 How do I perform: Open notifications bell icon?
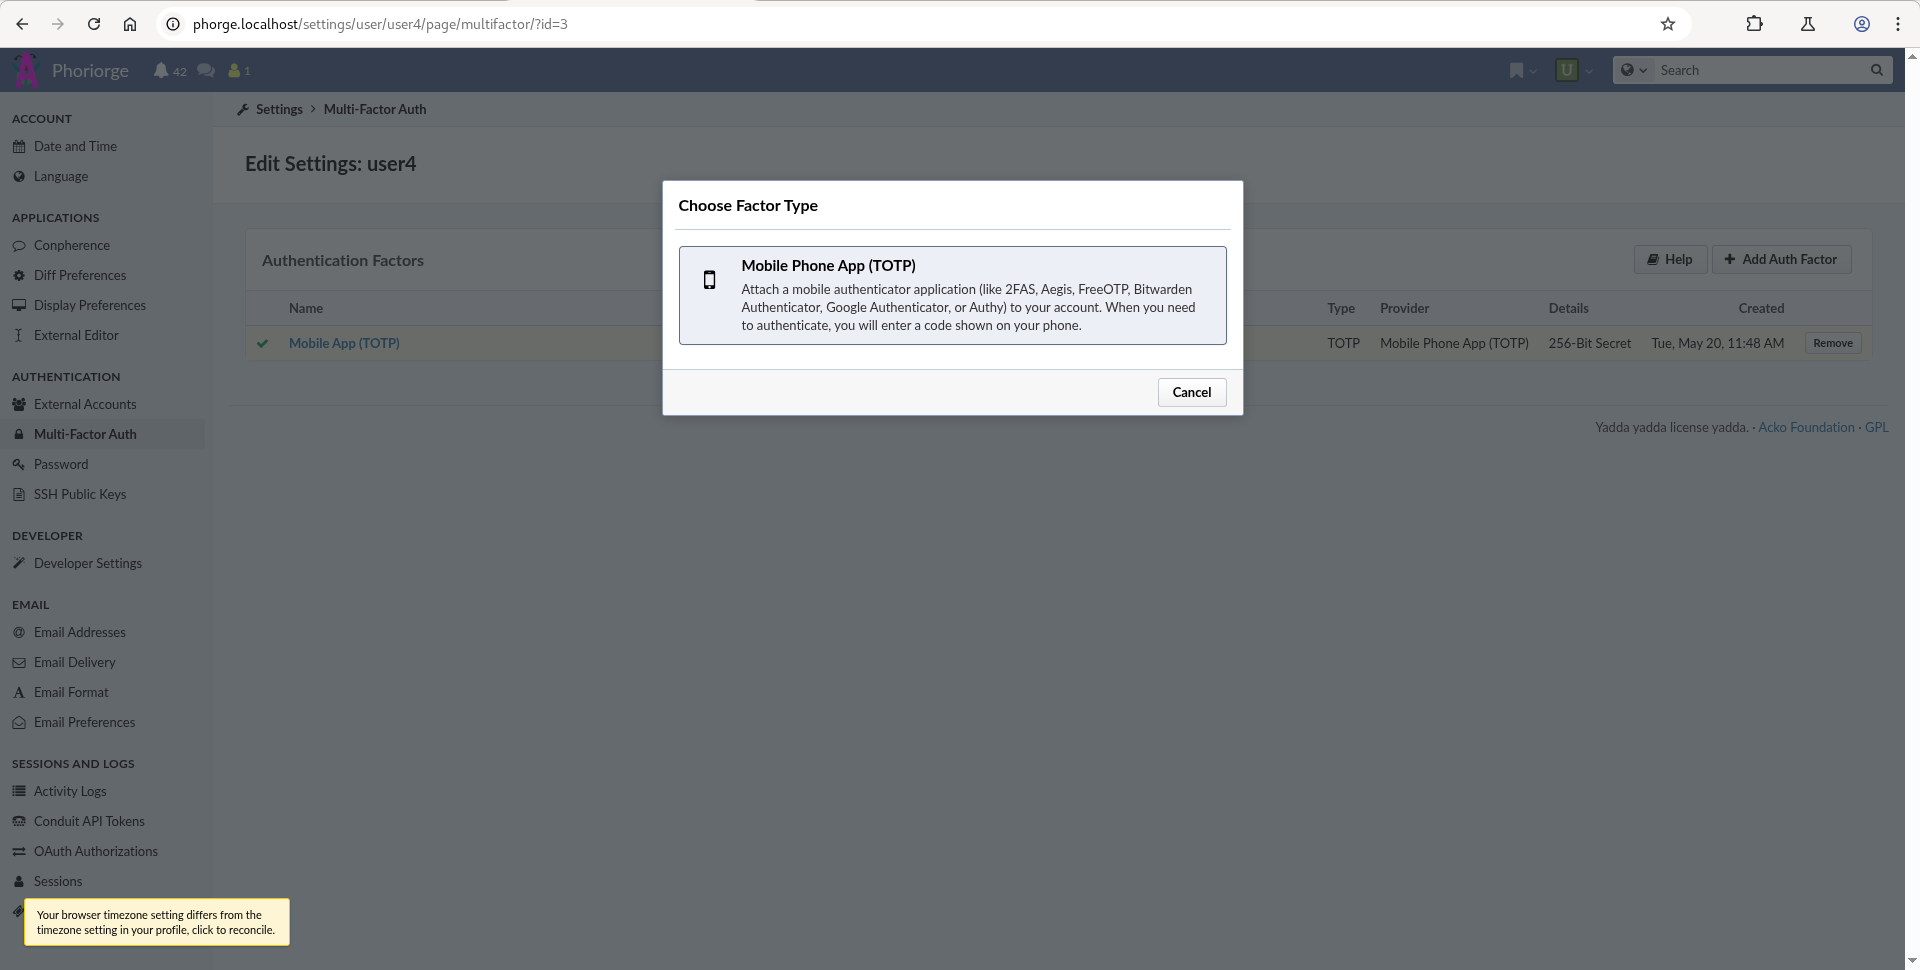(x=169, y=70)
